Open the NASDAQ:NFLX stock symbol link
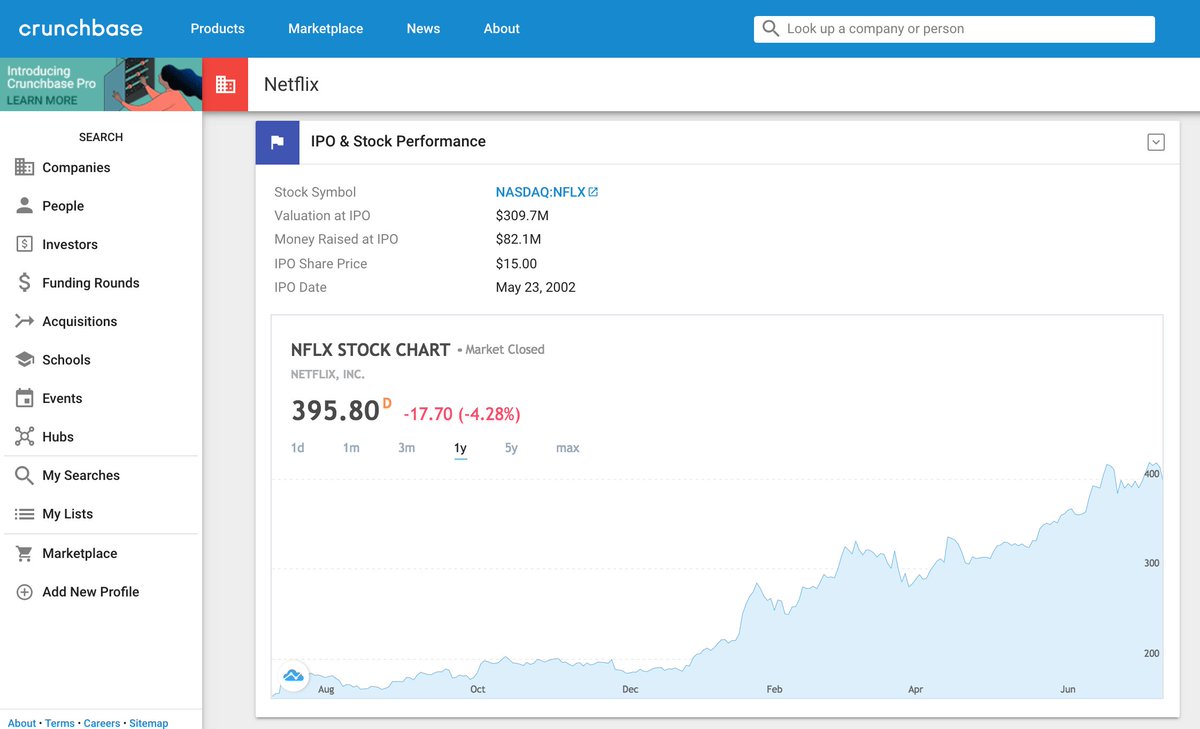 pyautogui.click(x=541, y=192)
